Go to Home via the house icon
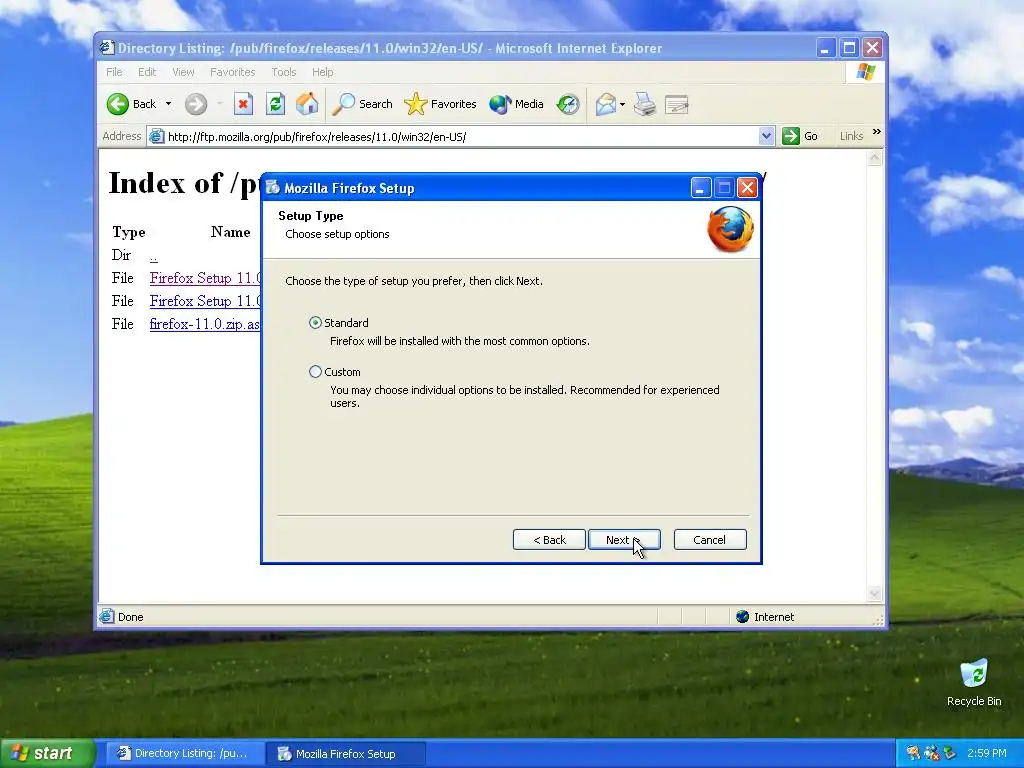The image size is (1024, 768). (x=307, y=104)
